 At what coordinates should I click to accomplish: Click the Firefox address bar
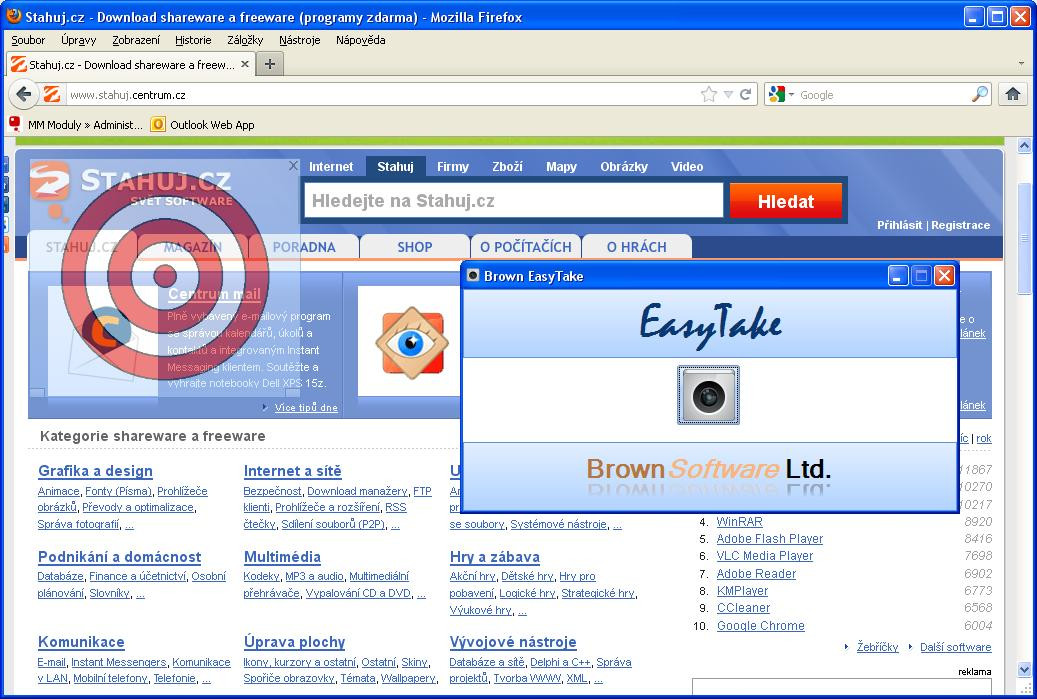pos(382,95)
